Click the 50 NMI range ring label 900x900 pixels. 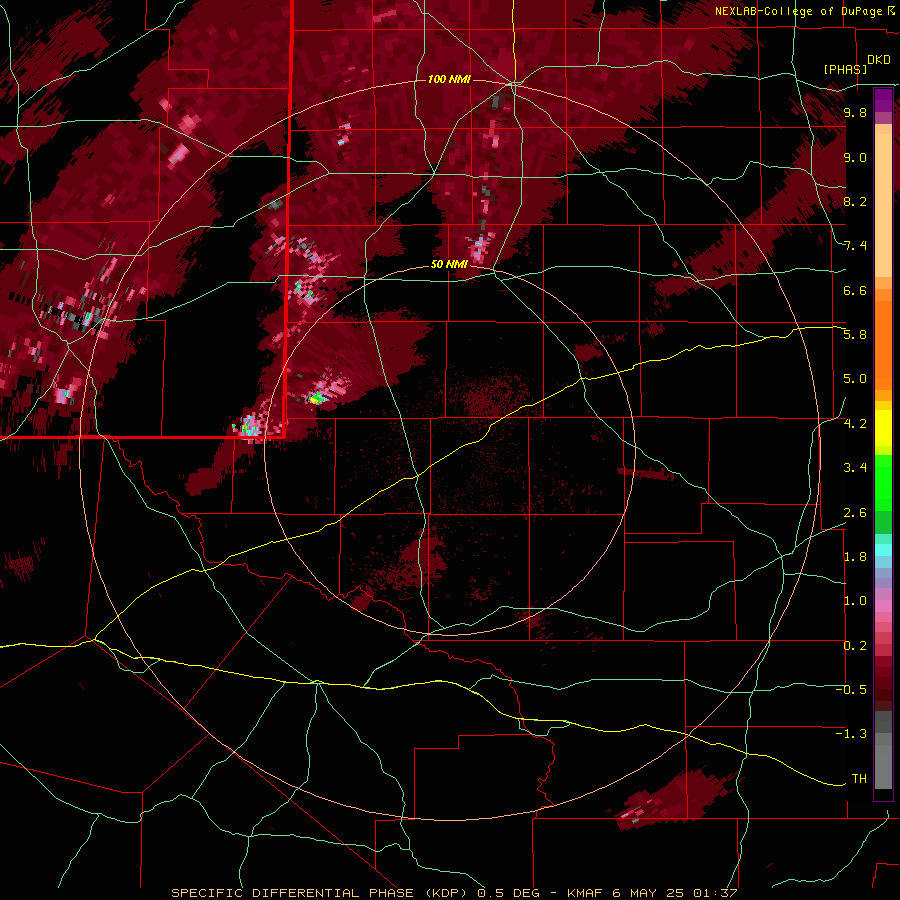click(x=449, y=264)
